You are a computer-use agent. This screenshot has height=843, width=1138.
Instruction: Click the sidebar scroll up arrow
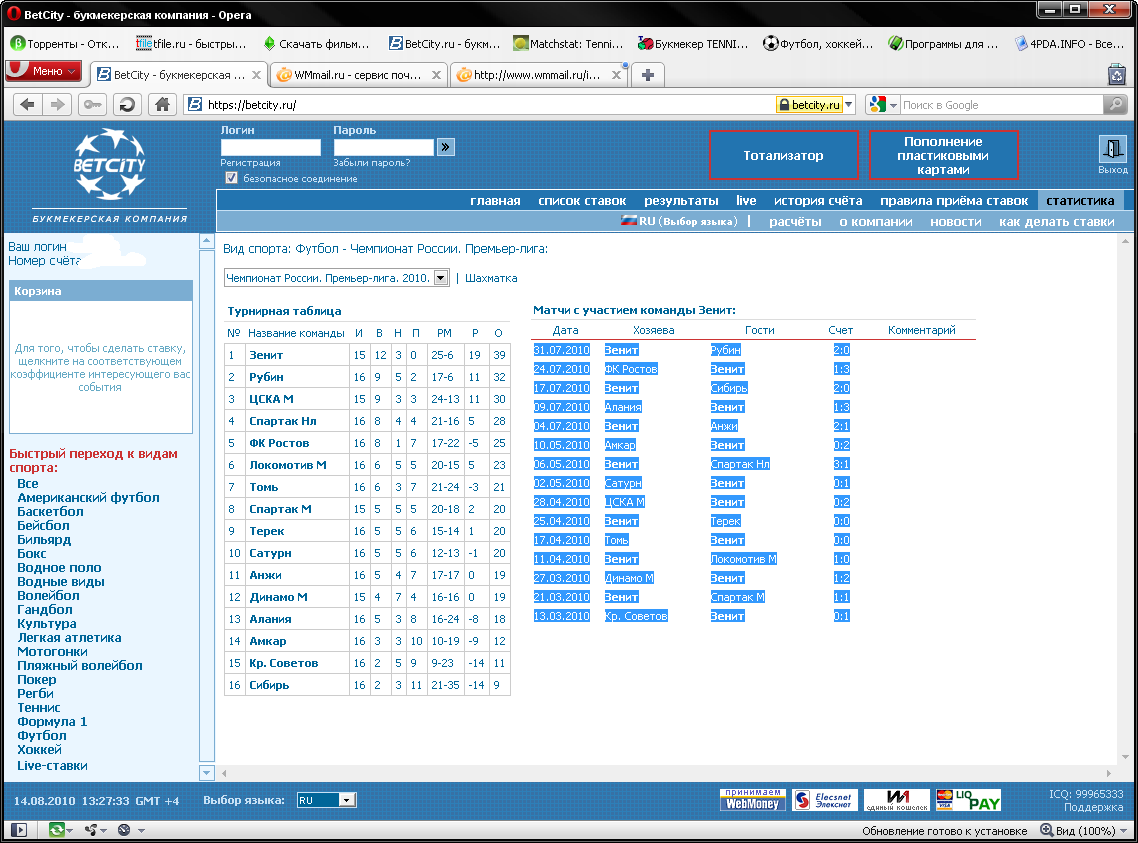[207, 240]
